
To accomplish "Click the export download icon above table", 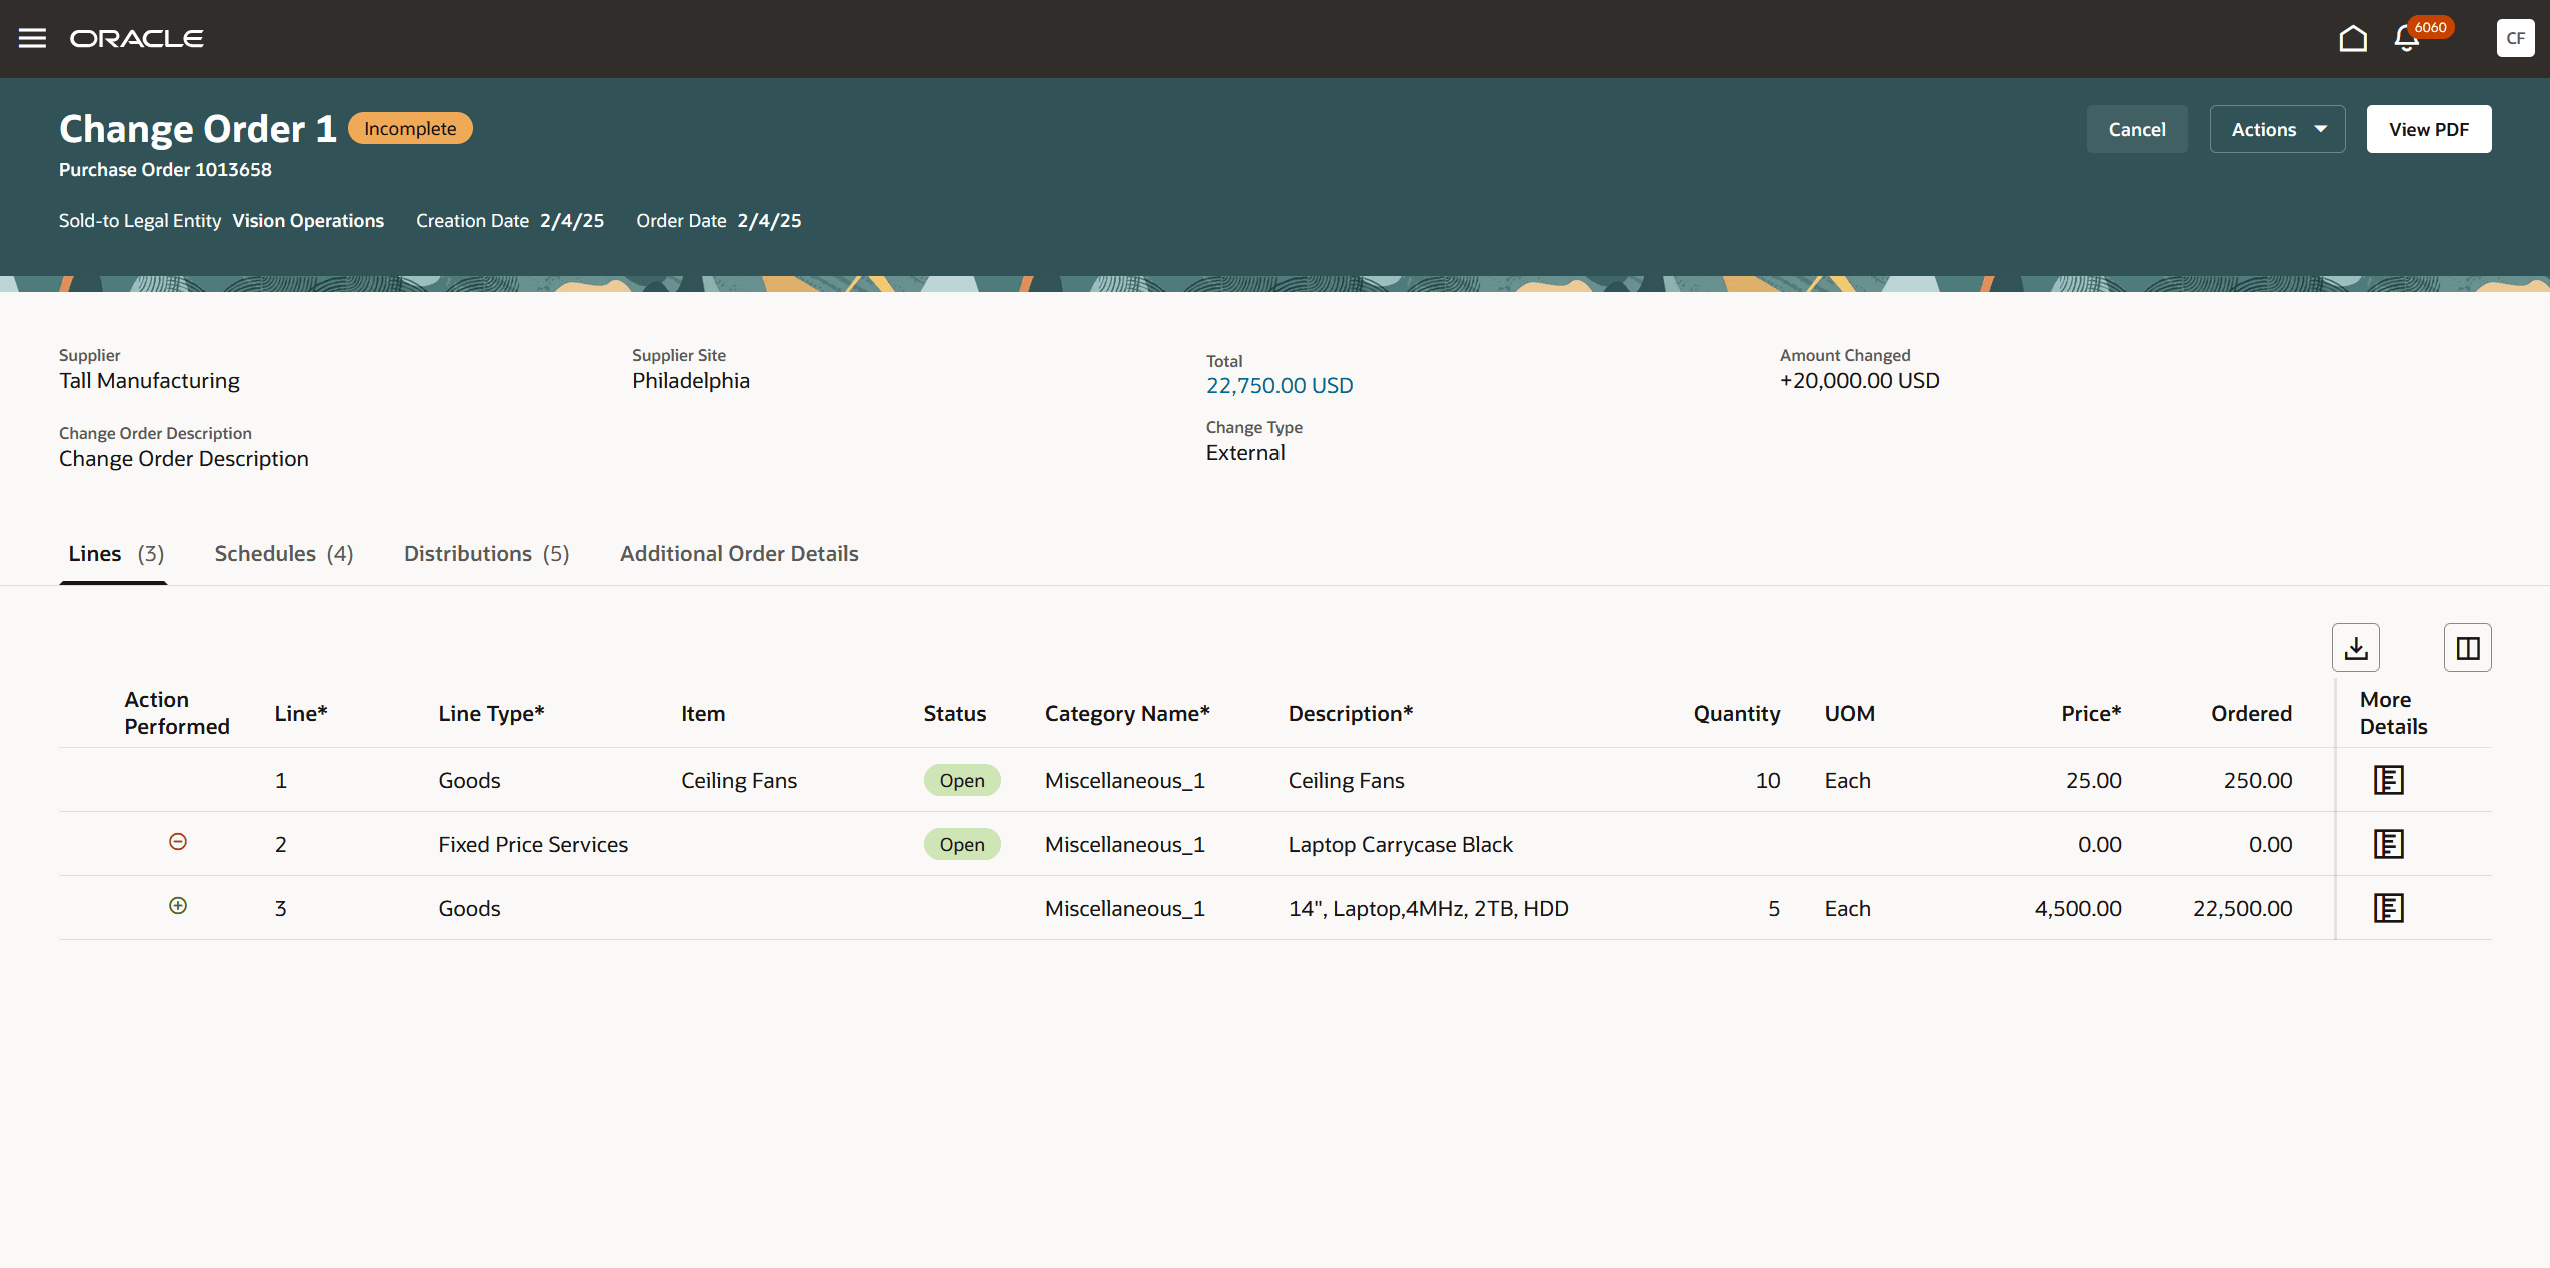I will [x=2355, y=648].
